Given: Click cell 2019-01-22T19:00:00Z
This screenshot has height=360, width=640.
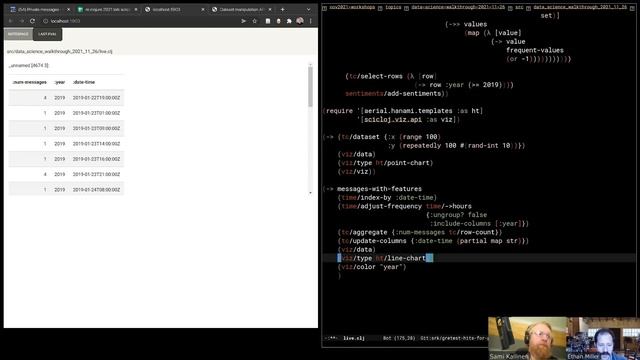Looking at the screenshot, I should tap(96, 98).
